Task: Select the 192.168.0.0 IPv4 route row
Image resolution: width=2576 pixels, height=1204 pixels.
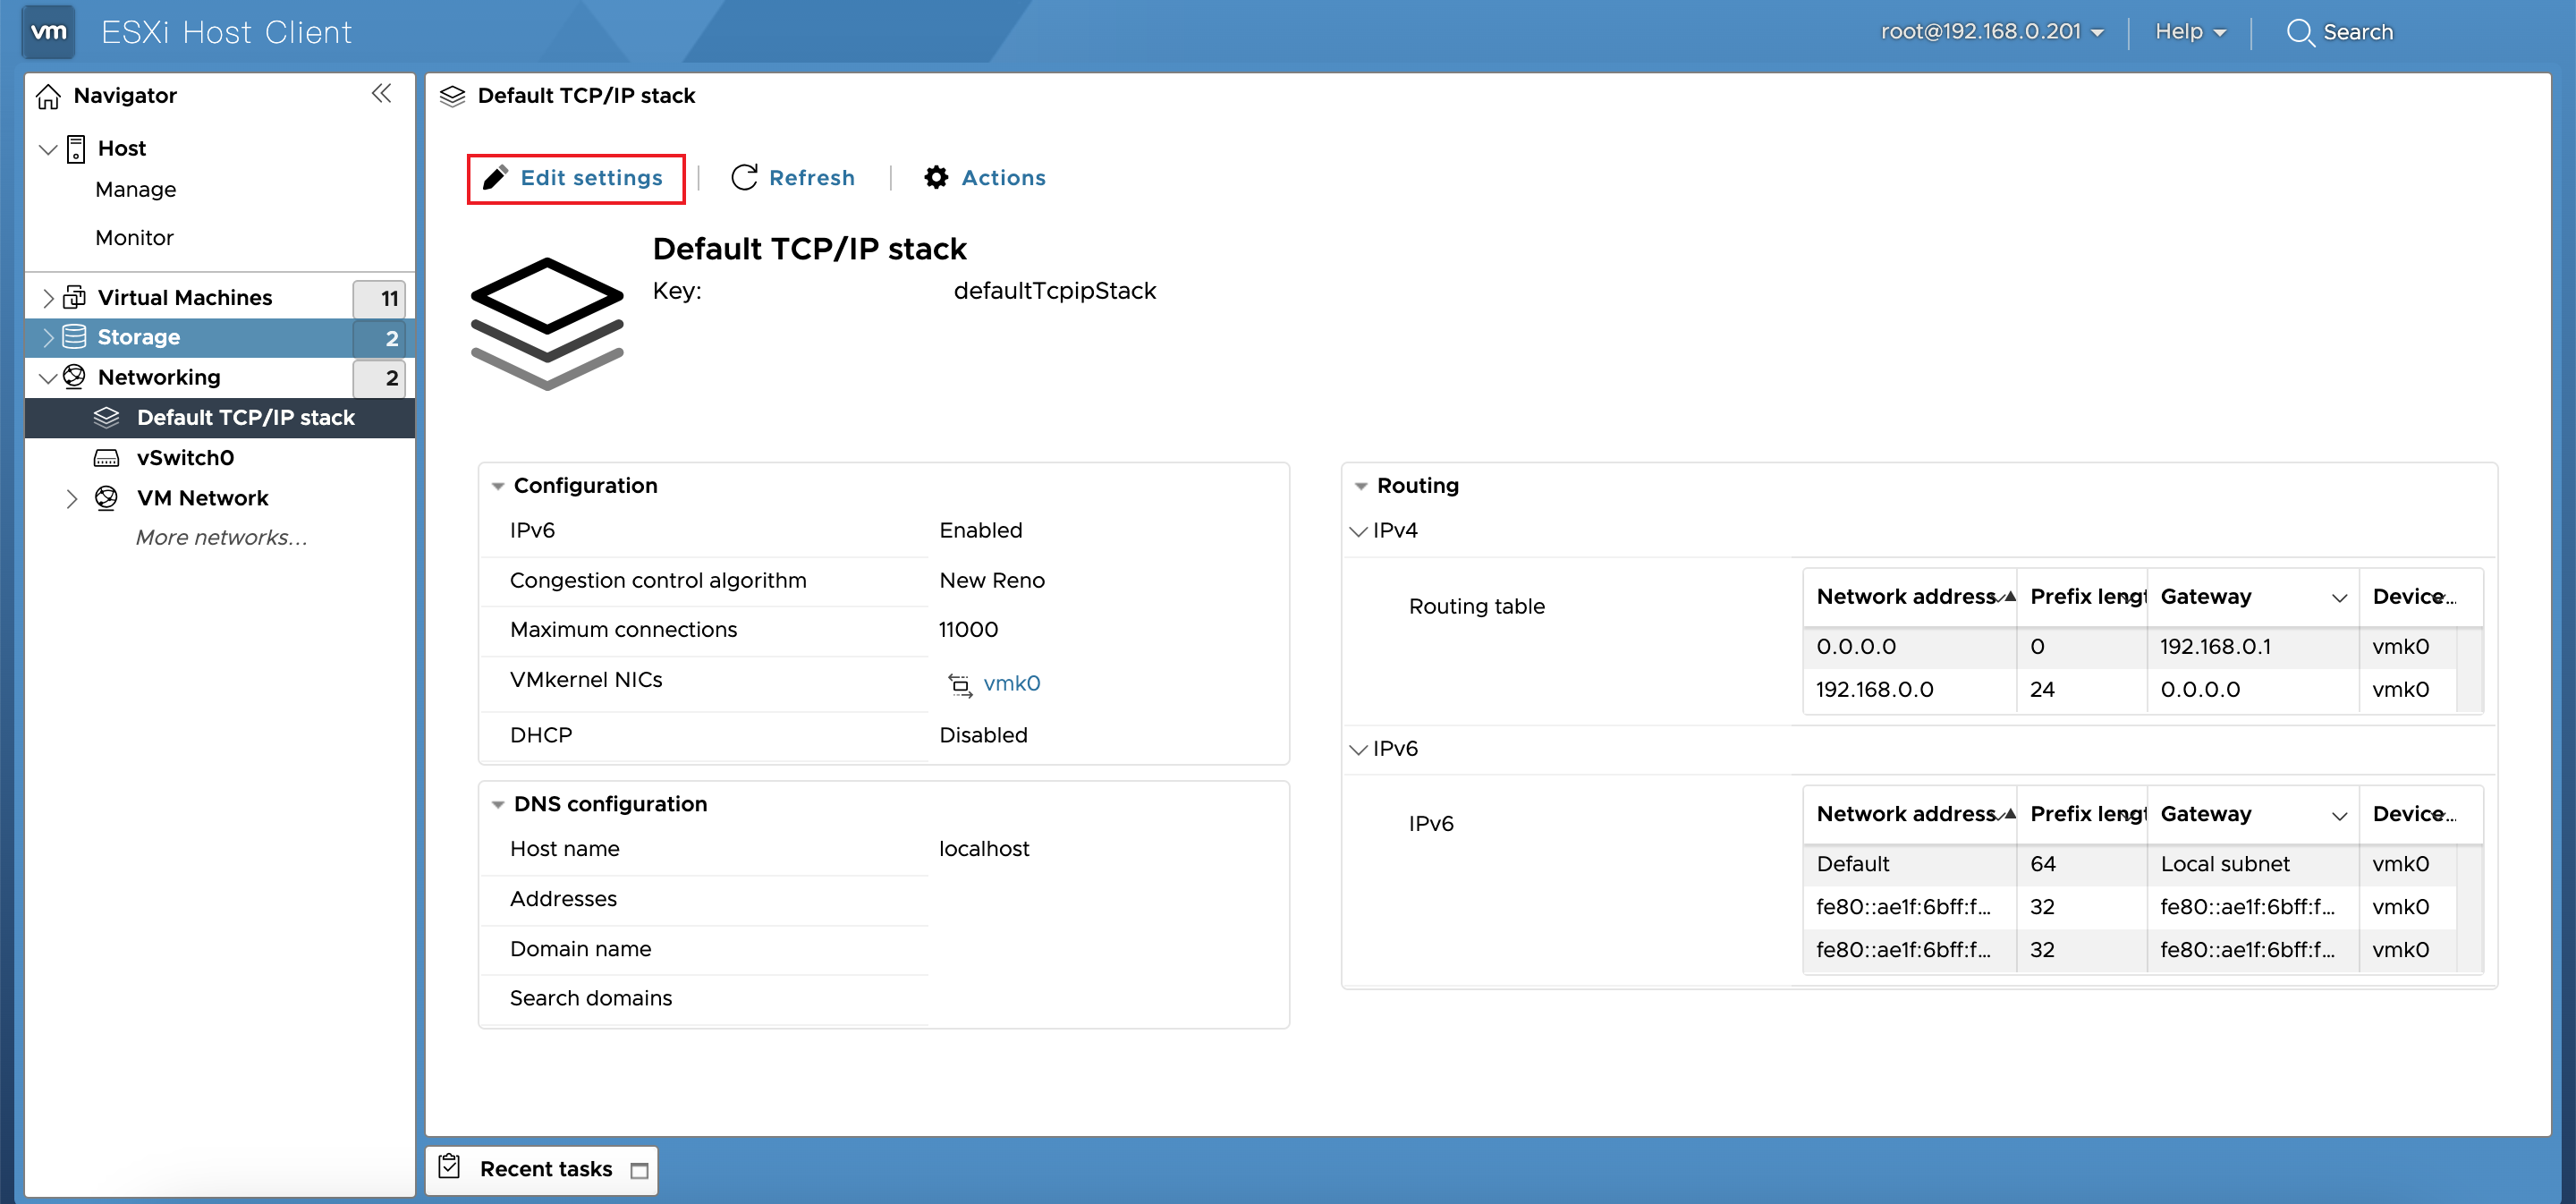Action: (2130, 690)
